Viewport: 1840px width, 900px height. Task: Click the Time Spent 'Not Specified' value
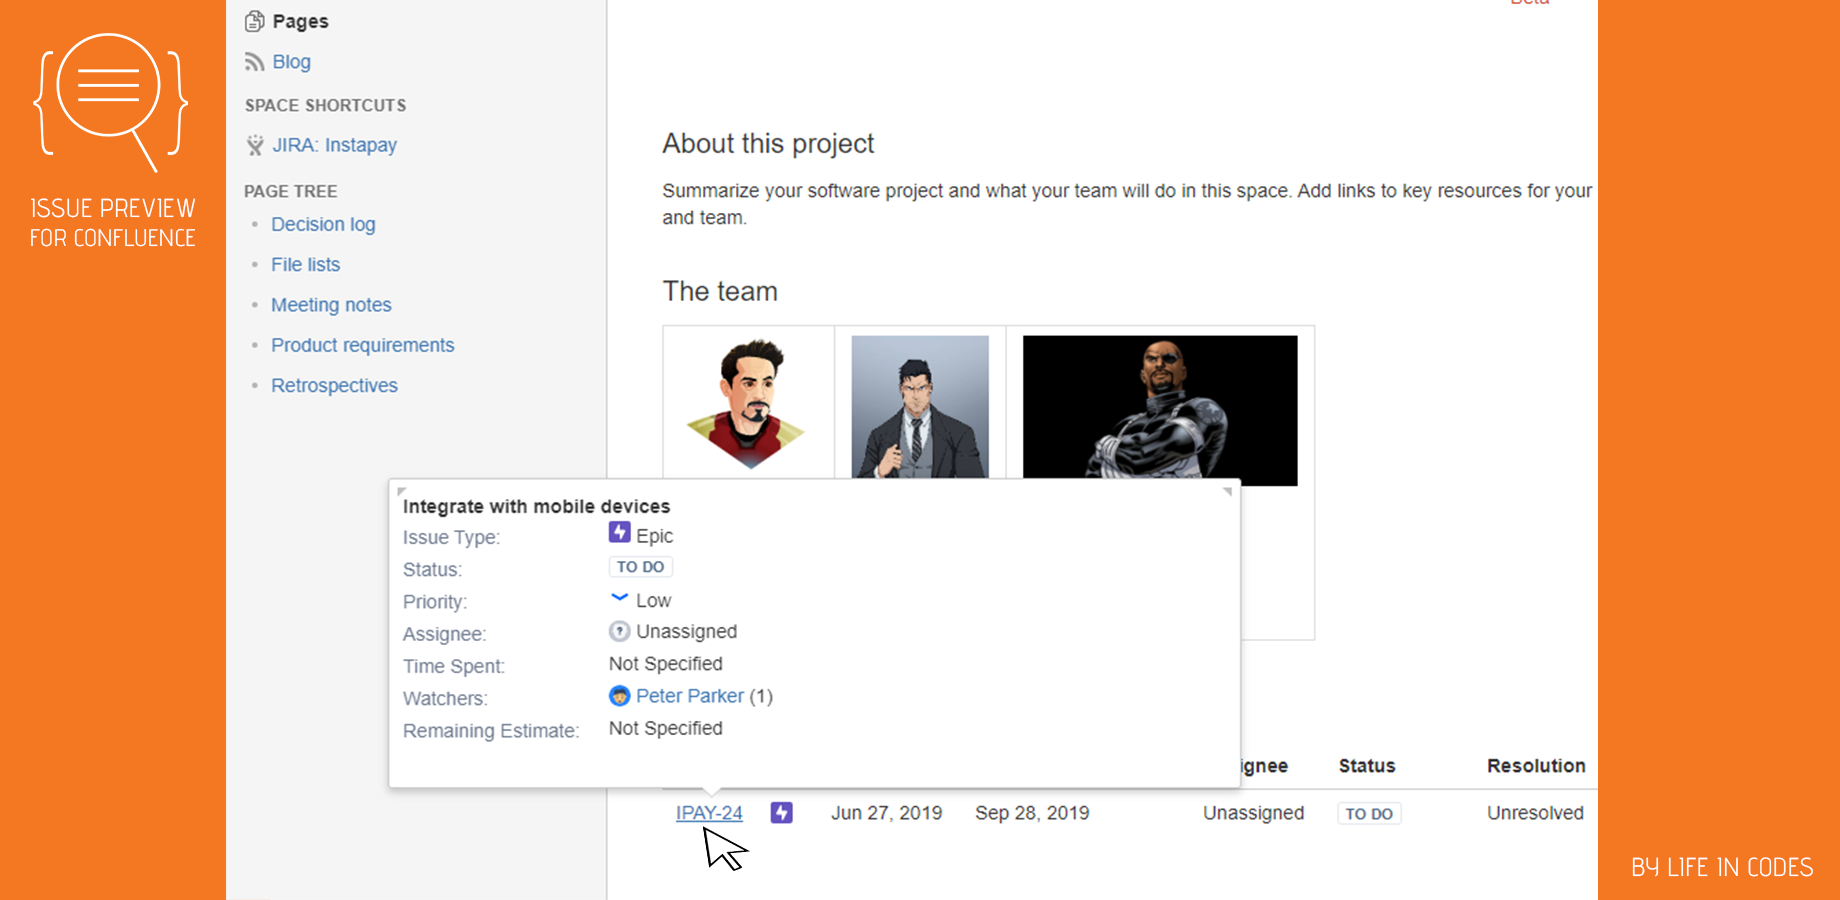(x=666, y=664)
